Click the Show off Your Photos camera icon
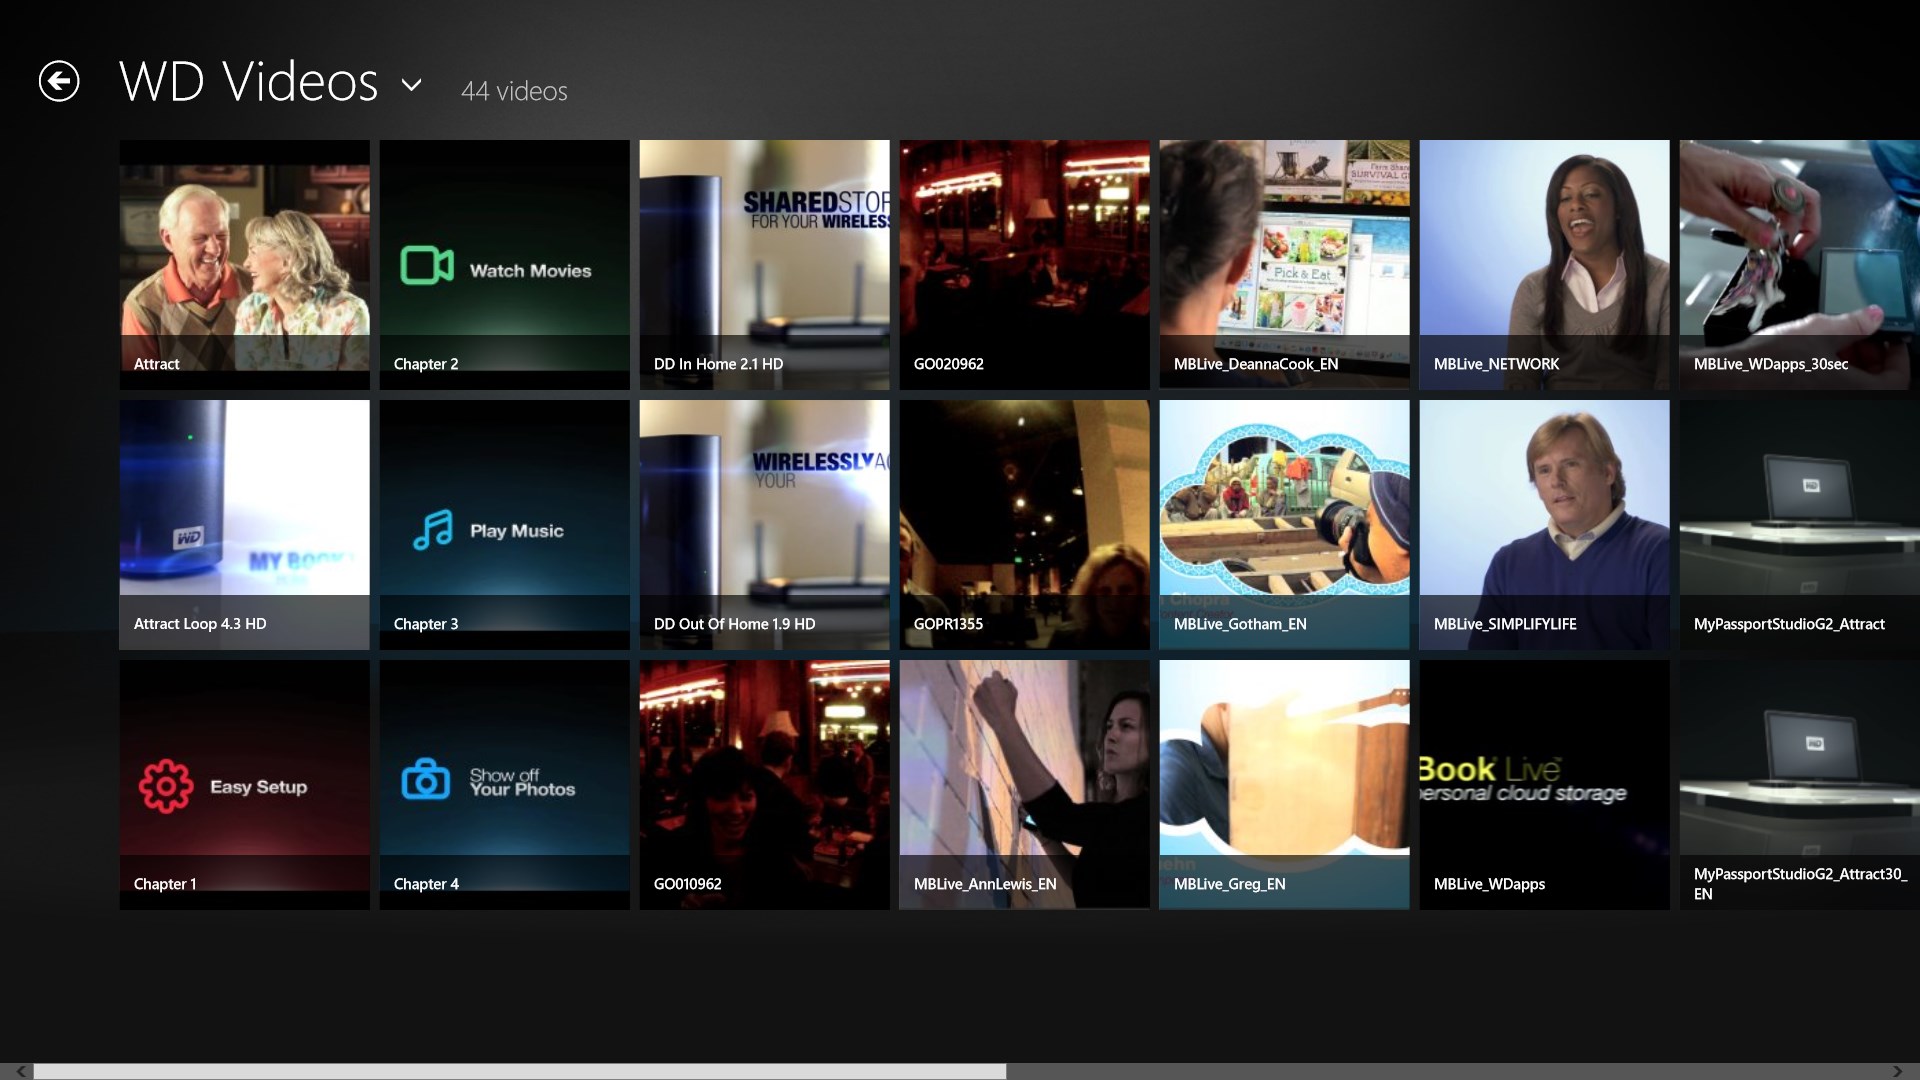The image size is (1920, 1080). [x=426, y=779]
